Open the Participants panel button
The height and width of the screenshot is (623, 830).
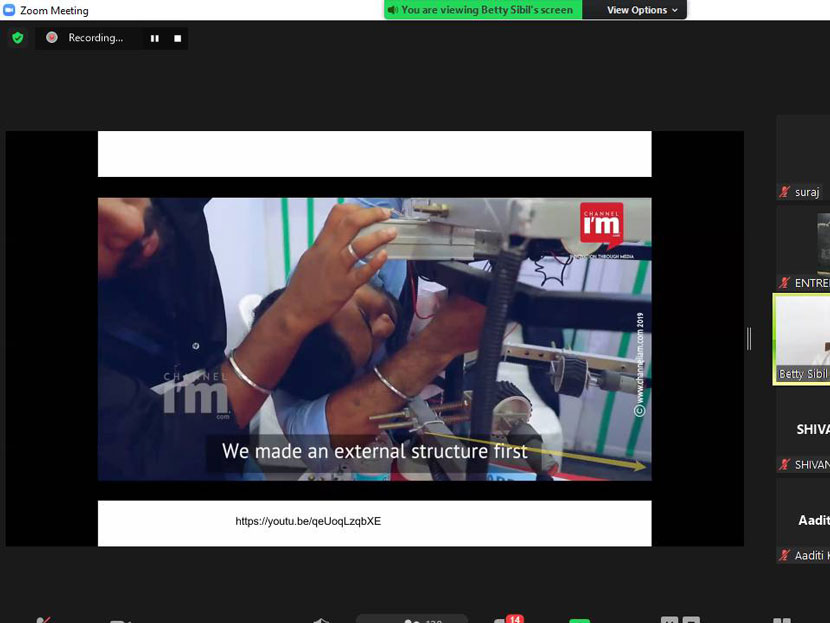412,619
